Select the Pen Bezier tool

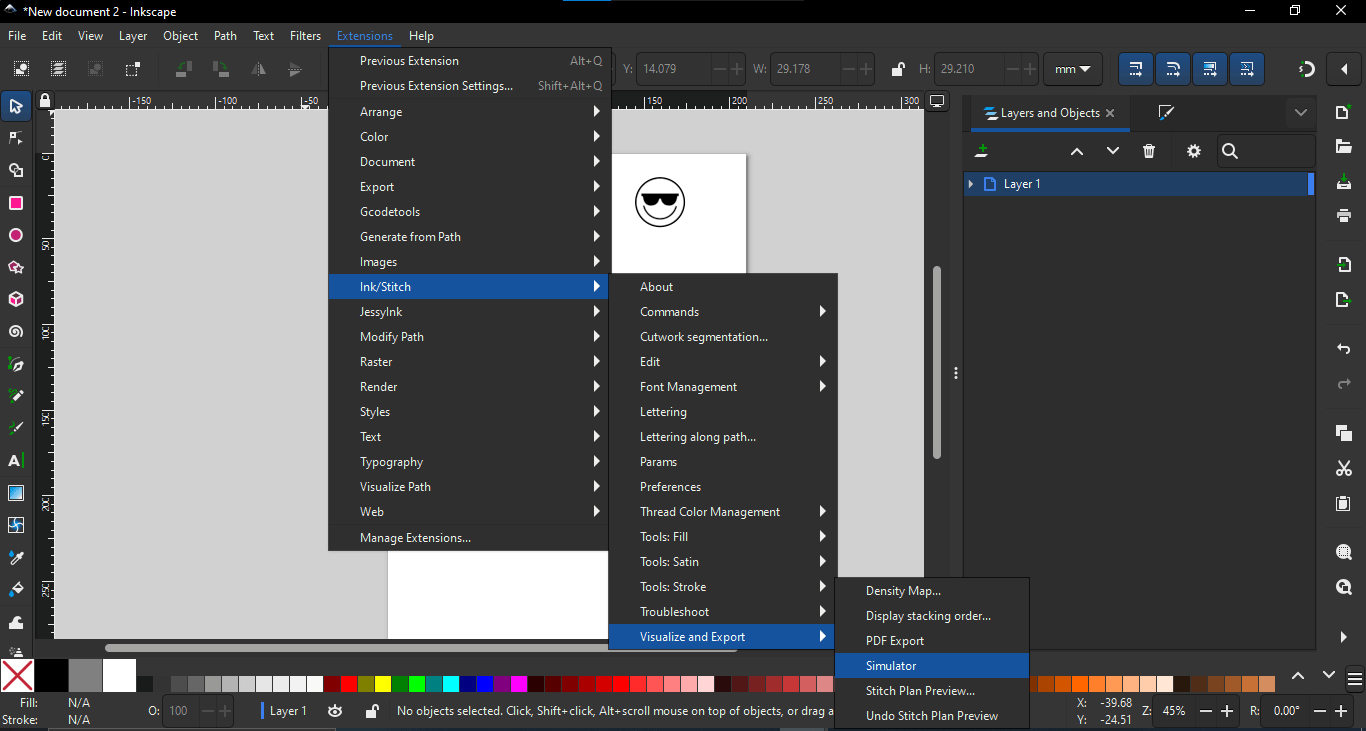[16, 365]
